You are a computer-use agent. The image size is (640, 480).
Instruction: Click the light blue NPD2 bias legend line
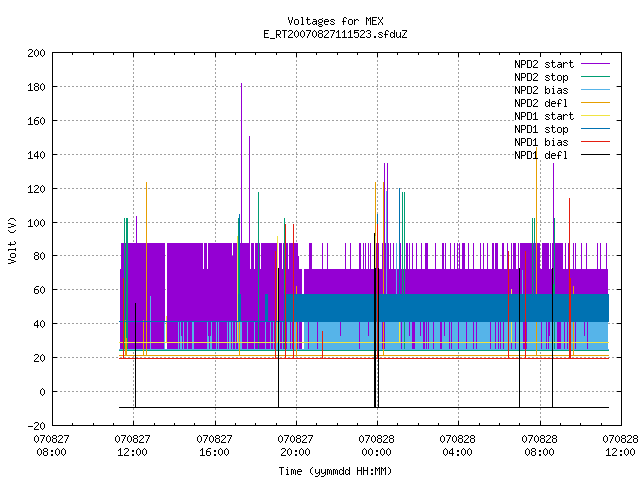point(595,90)
